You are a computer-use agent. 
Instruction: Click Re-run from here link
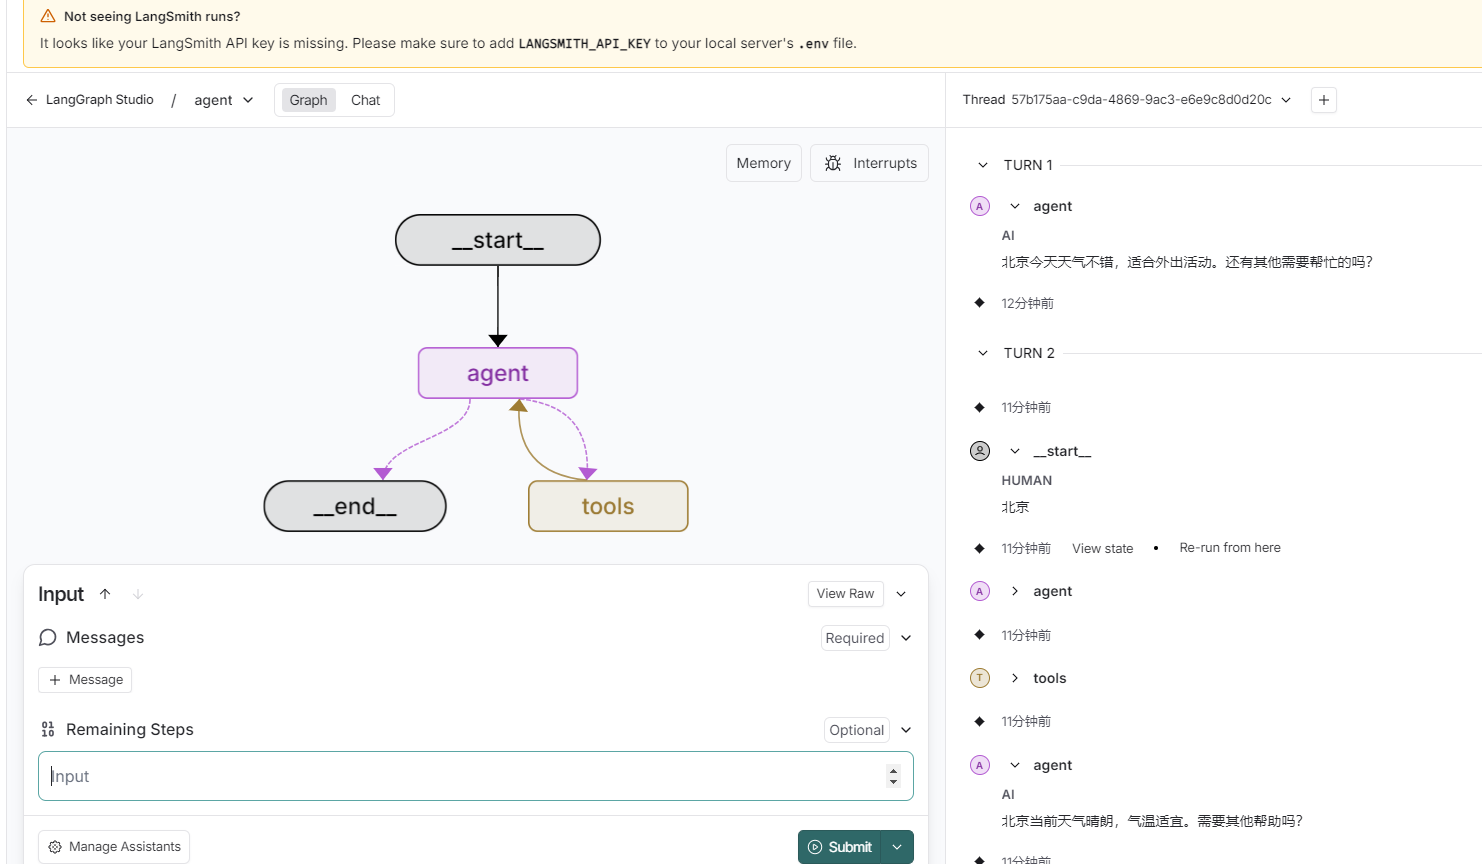tap(1229, 548)
